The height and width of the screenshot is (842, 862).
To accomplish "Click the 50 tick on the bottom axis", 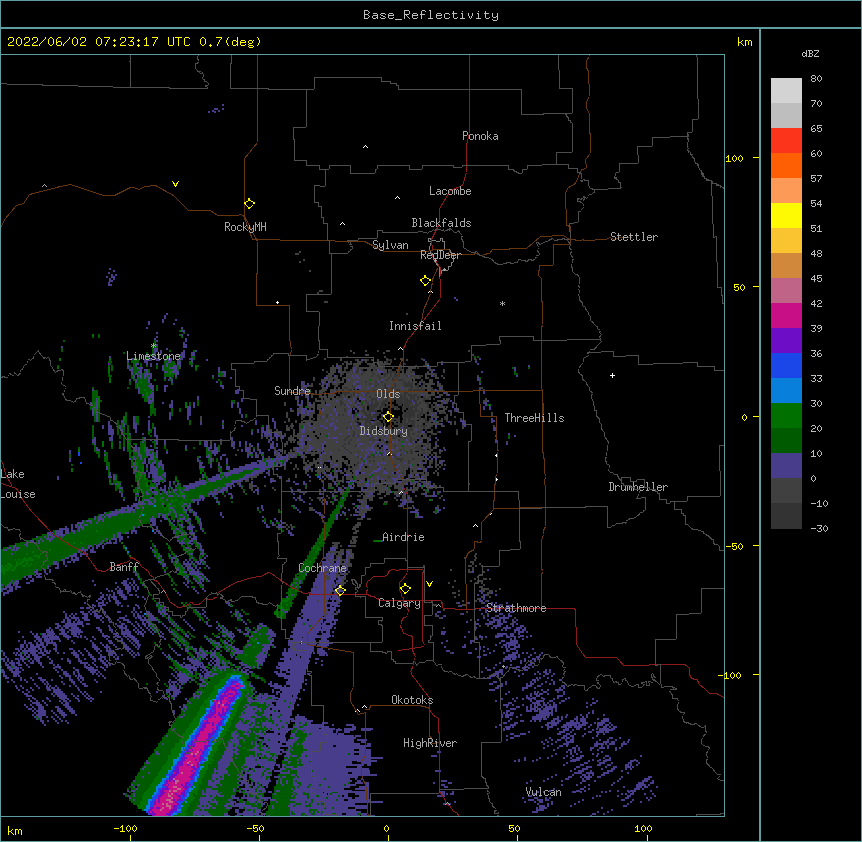I will point(514,828).
